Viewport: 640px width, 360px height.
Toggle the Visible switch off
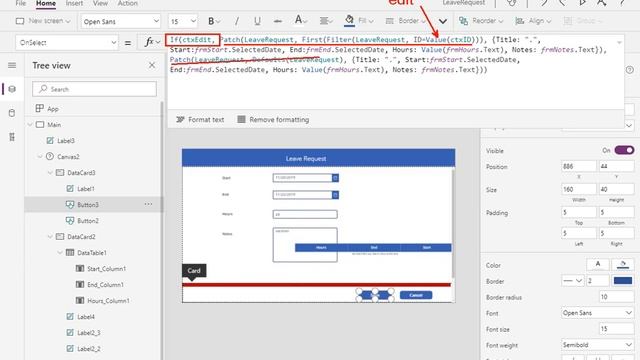point(624,150)
